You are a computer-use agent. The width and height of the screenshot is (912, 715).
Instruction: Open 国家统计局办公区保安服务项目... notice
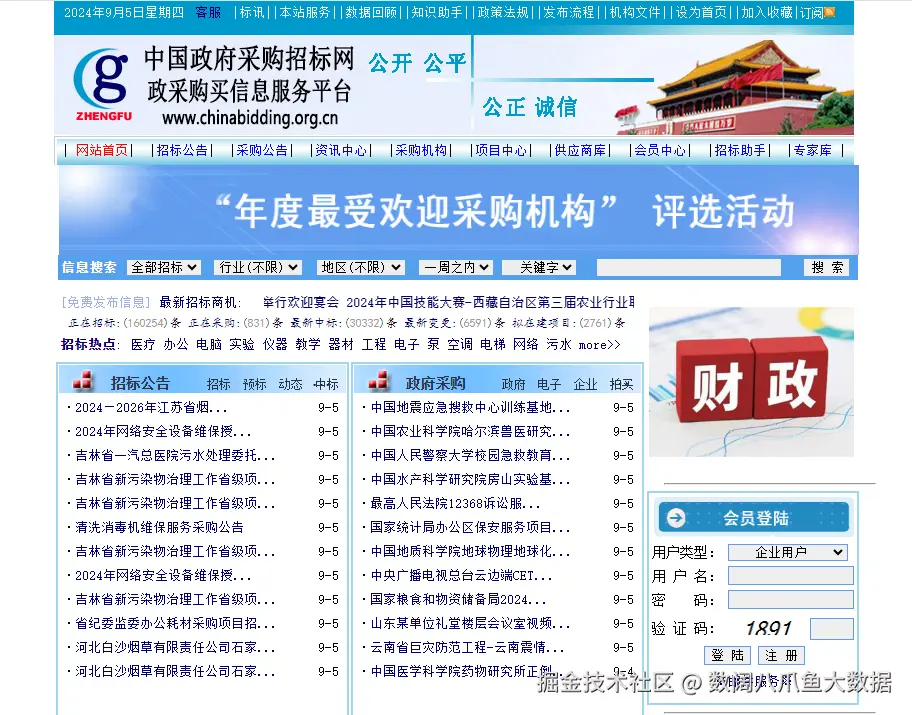point(470,527)
